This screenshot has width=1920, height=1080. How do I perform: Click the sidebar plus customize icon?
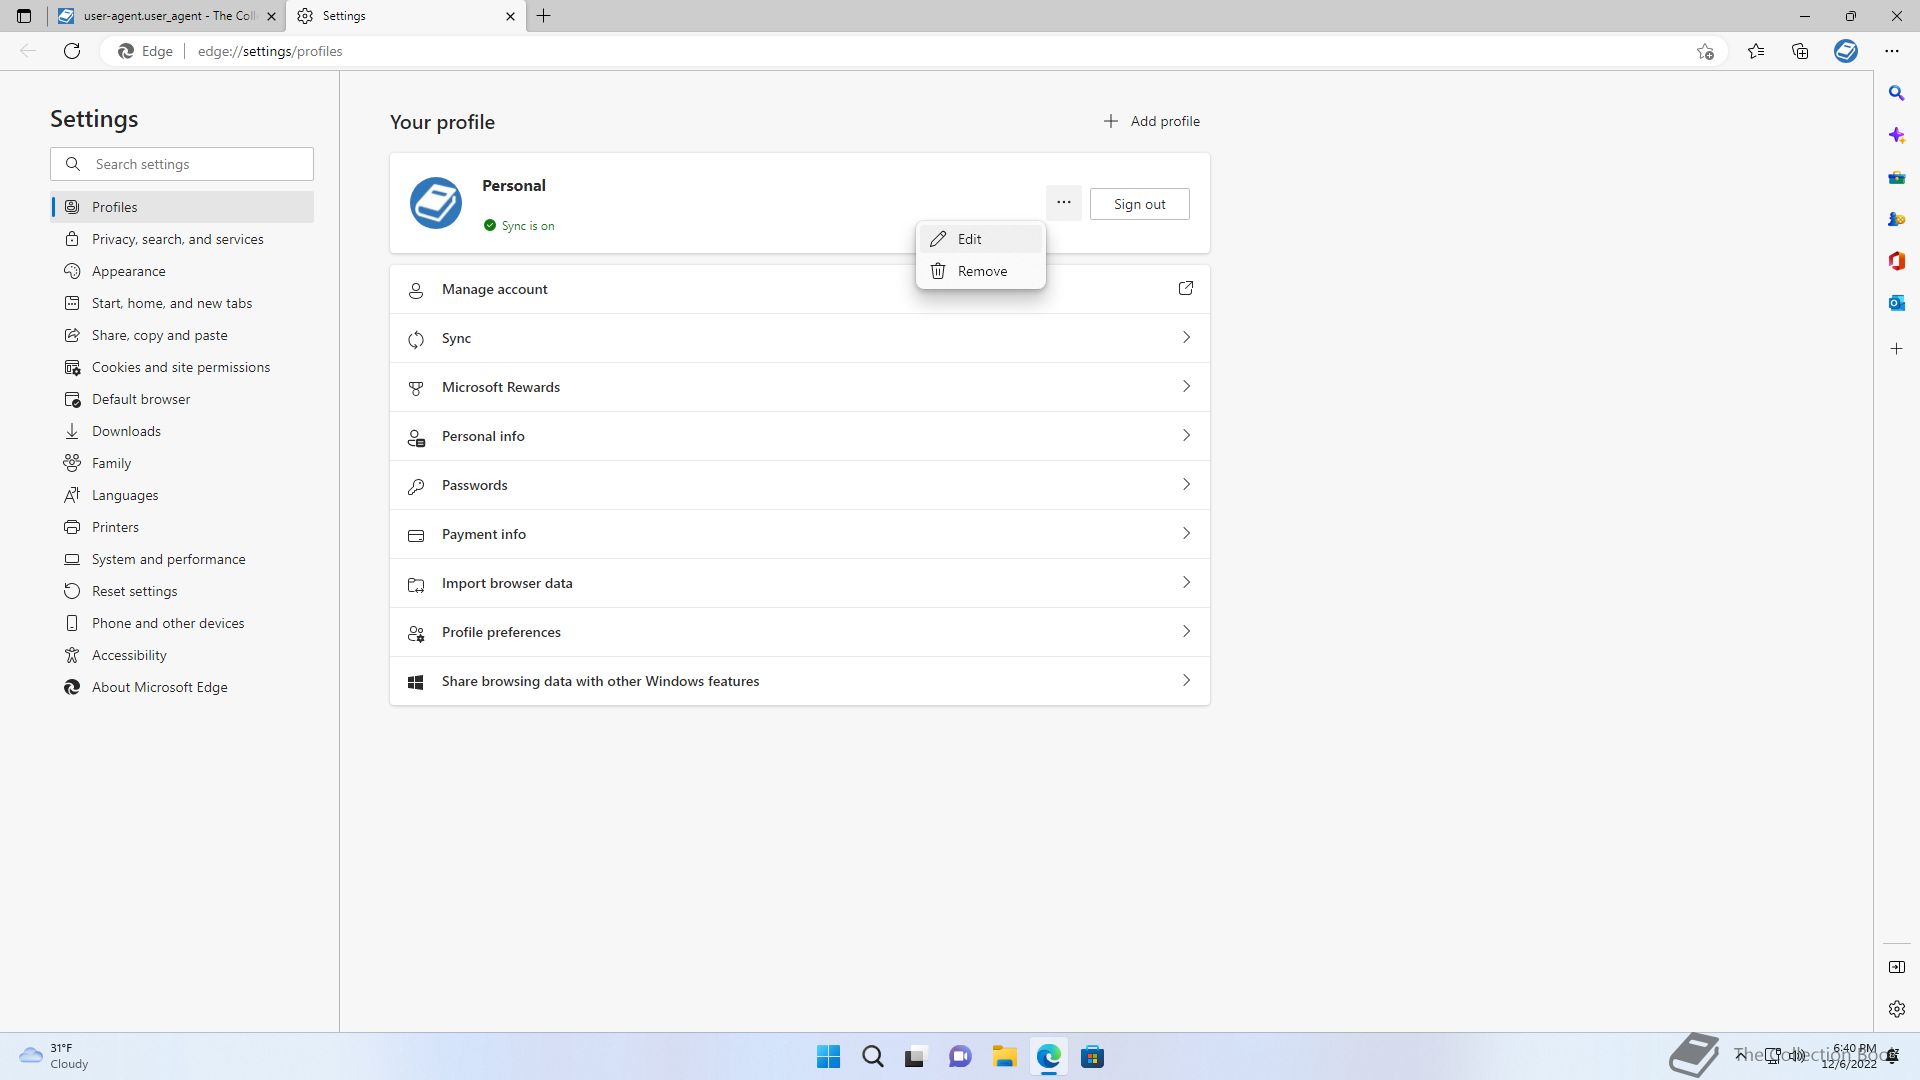point(1896,349)
